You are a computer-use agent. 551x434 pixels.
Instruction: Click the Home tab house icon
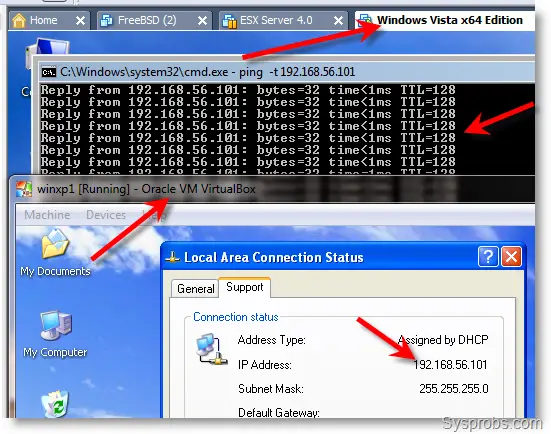(19, 20)
